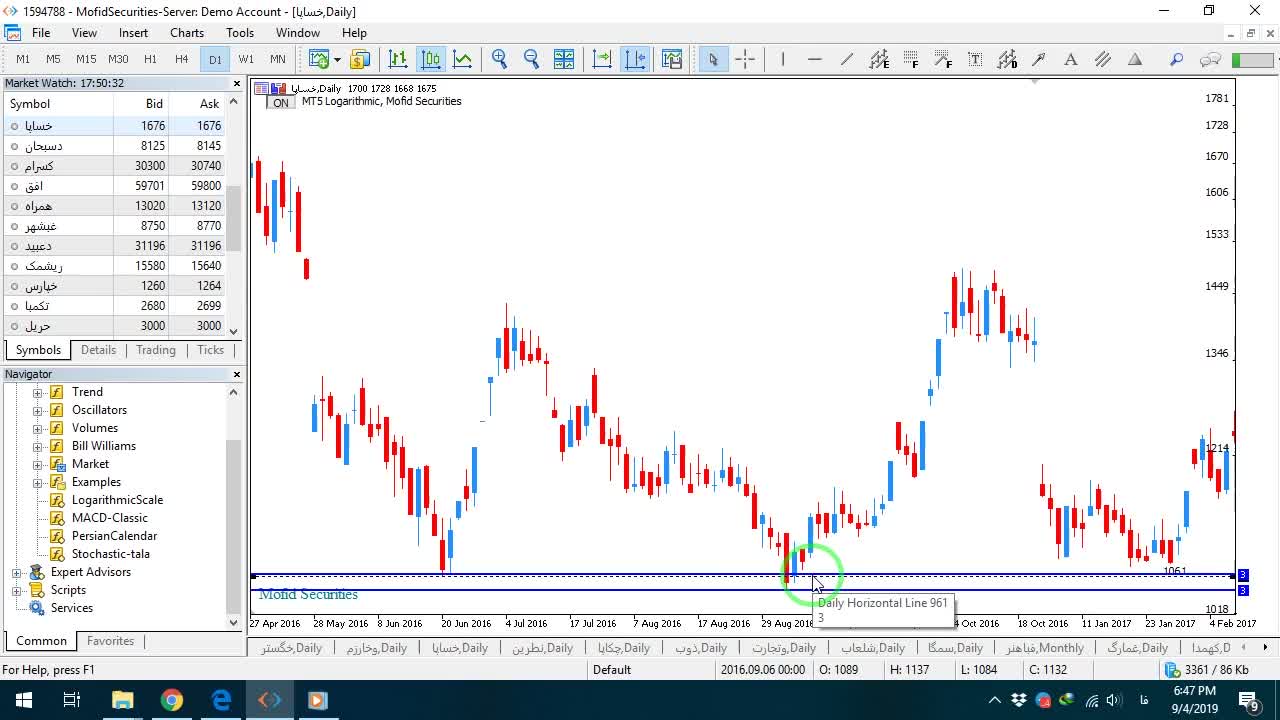Expand the Volumes folder

pos(38,428)
